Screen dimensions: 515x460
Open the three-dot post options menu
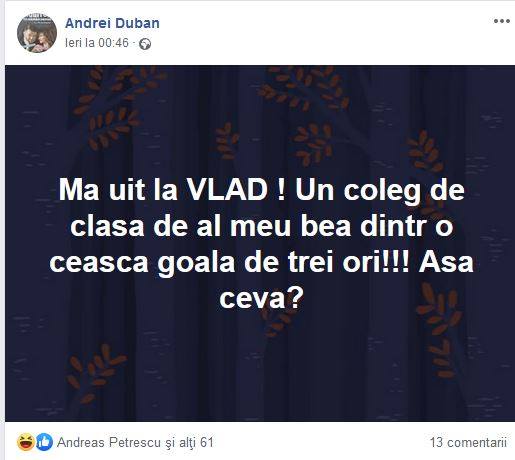pos(502,21)
